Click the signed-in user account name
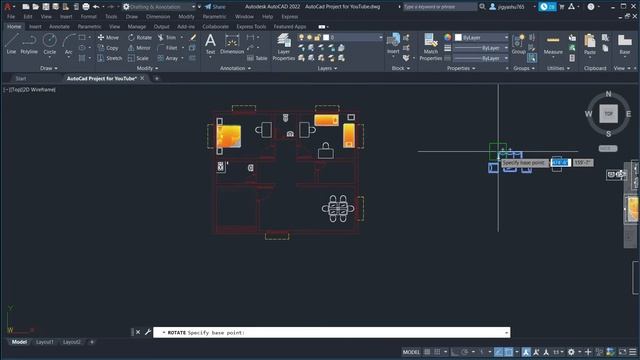This screenshot has height=360, width=640. (x=511, y=7)
